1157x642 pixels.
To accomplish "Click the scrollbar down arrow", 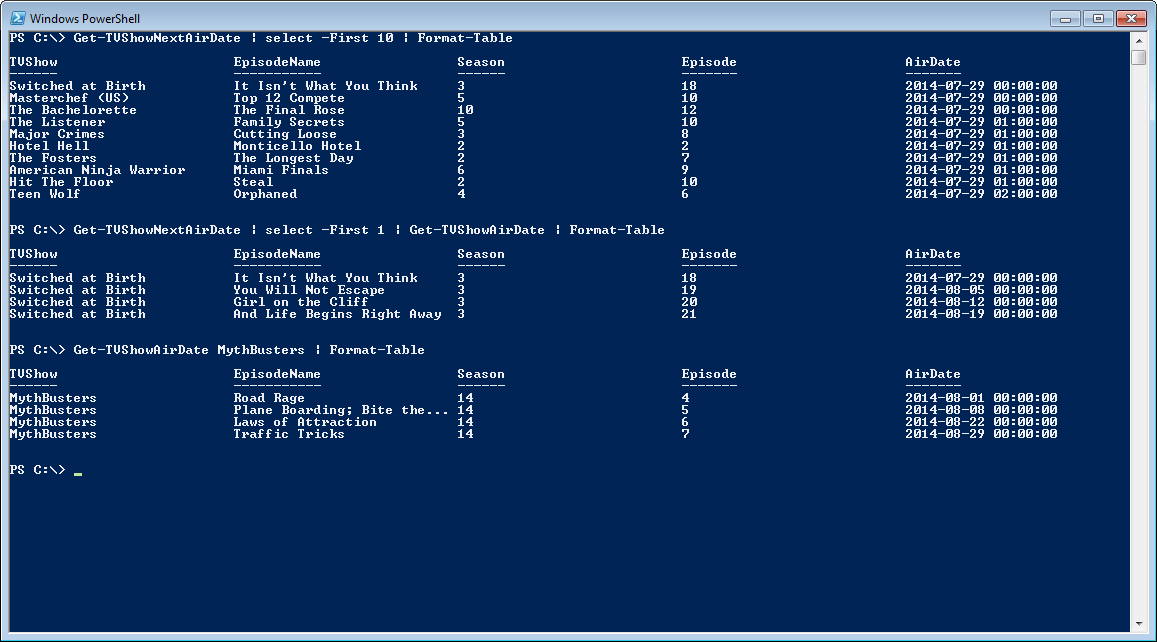I will pos(1139,624).
